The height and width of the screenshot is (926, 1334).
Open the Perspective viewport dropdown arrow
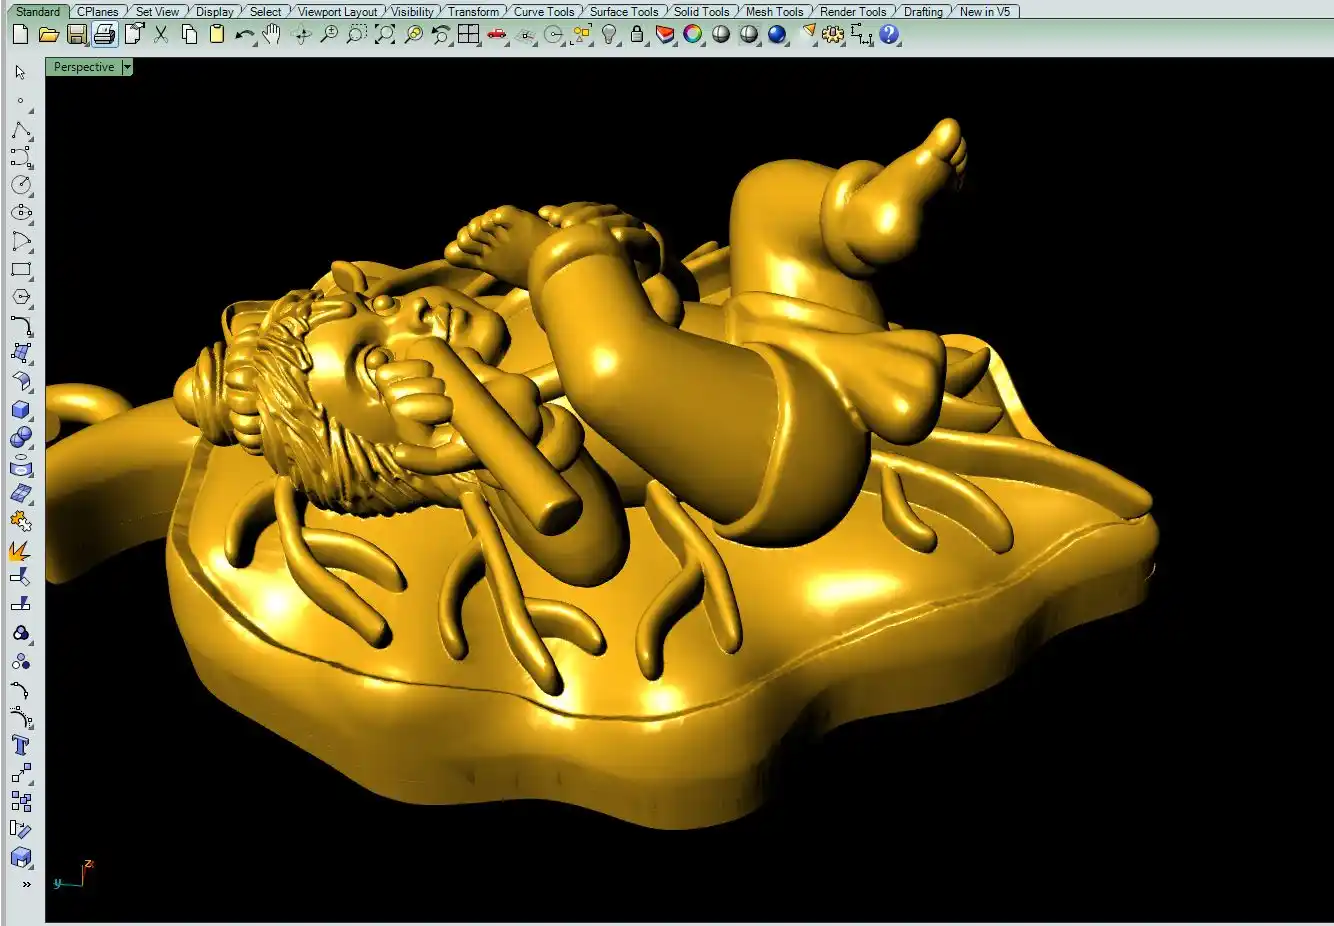[x=127, y=67]
